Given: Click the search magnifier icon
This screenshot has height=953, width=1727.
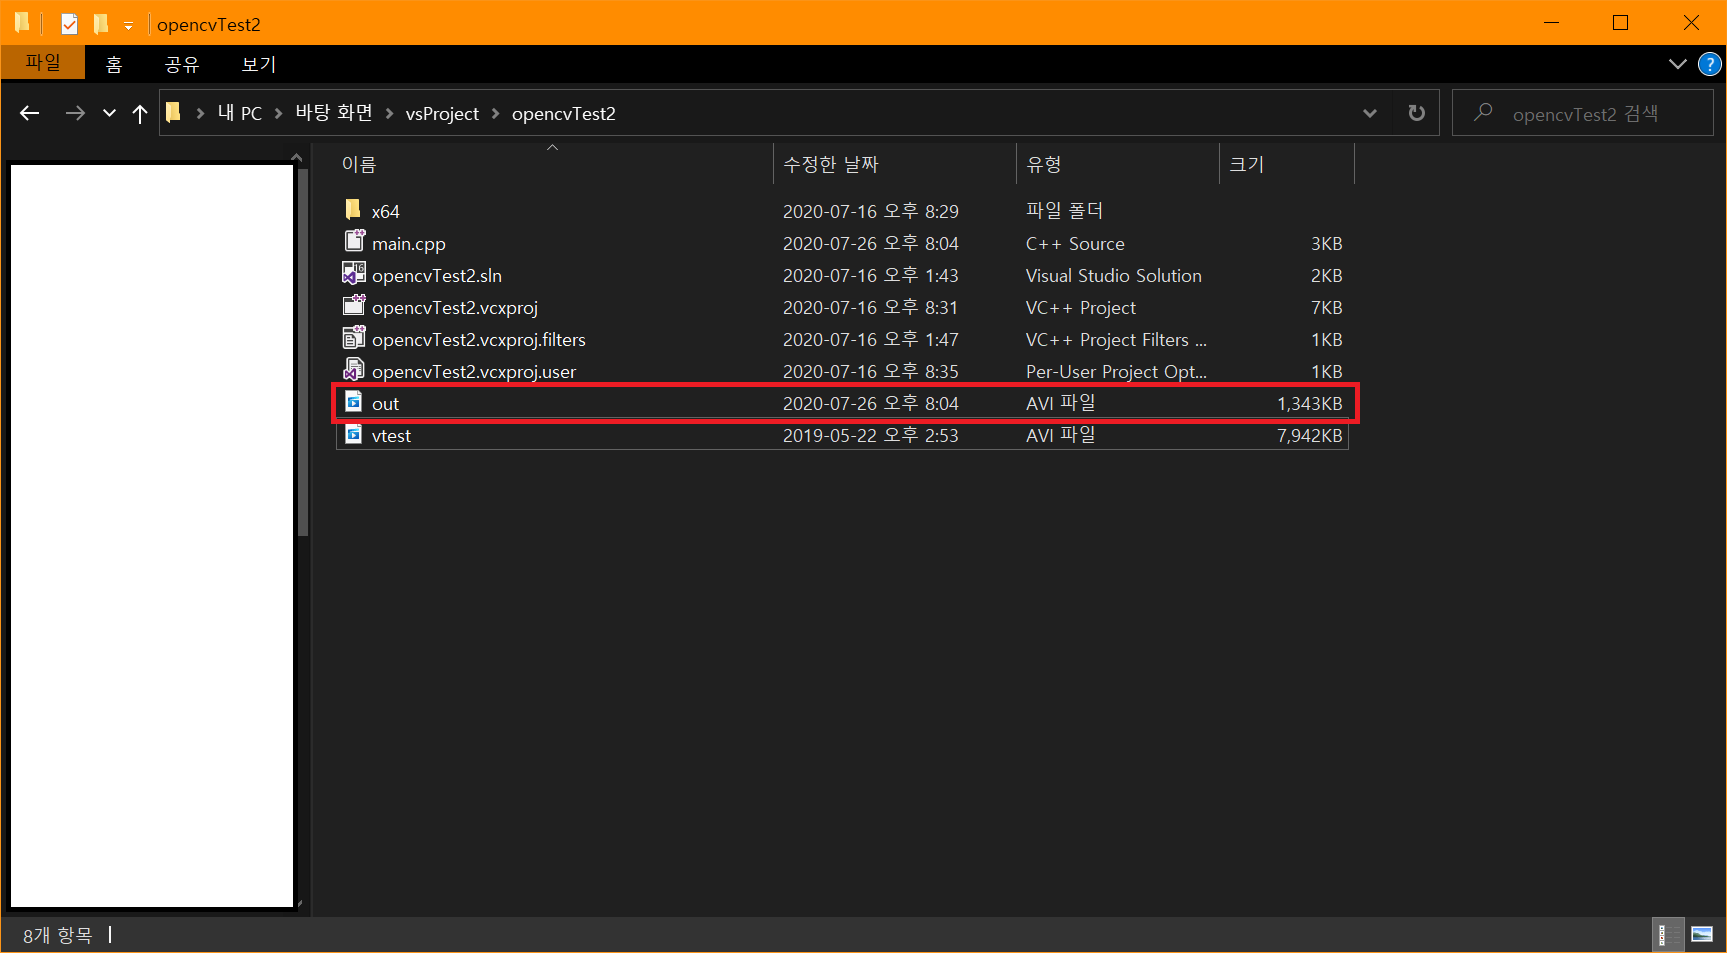Looking at the screenshot, I should tap(1484, 112).
